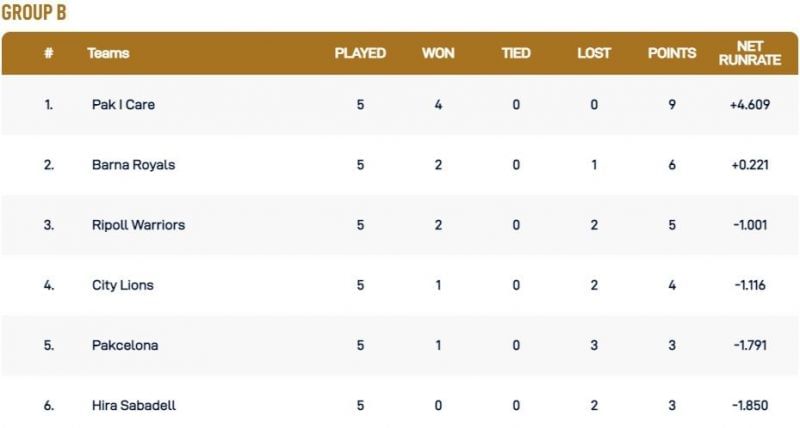Select the rank 3 position number
The width and height of the screenshot is (800, 428).
48,225
